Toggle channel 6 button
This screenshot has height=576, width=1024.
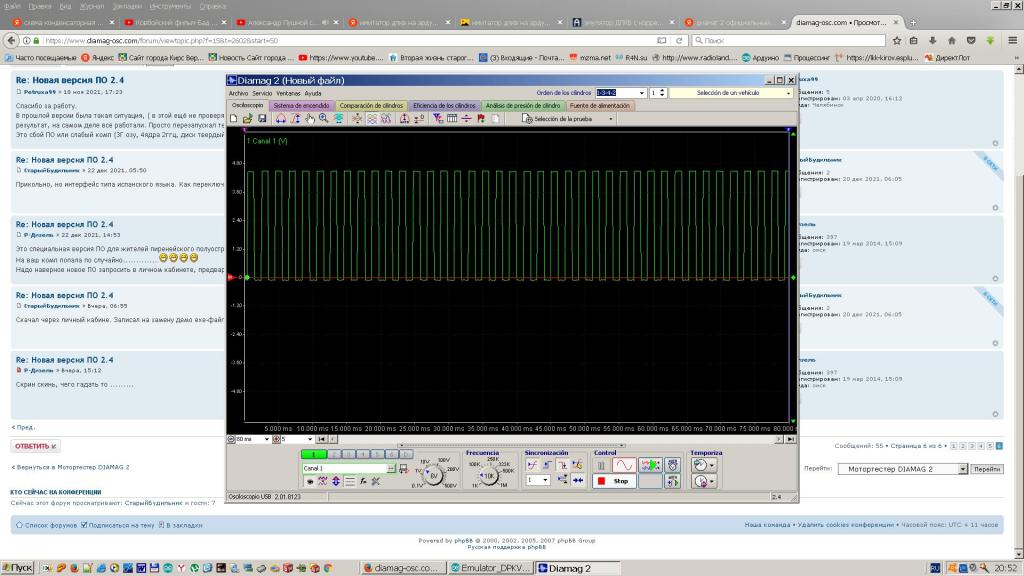coord(392,453)
